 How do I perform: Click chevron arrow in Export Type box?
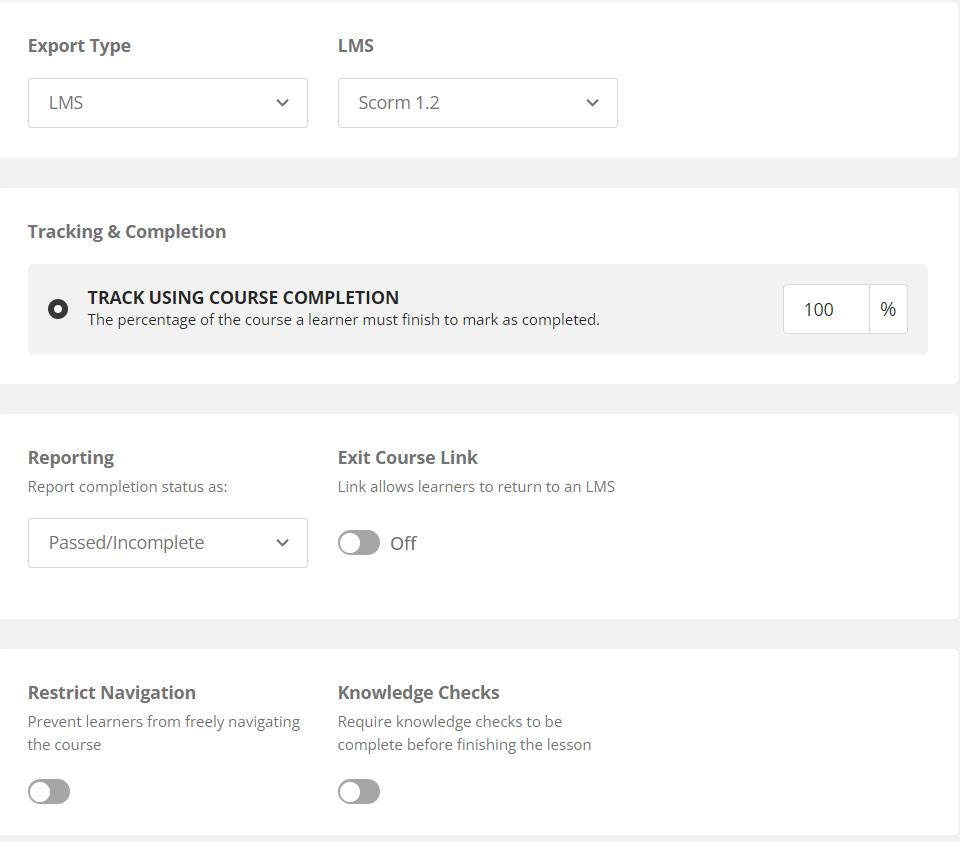pyautogui.click(x=282, y=103)
